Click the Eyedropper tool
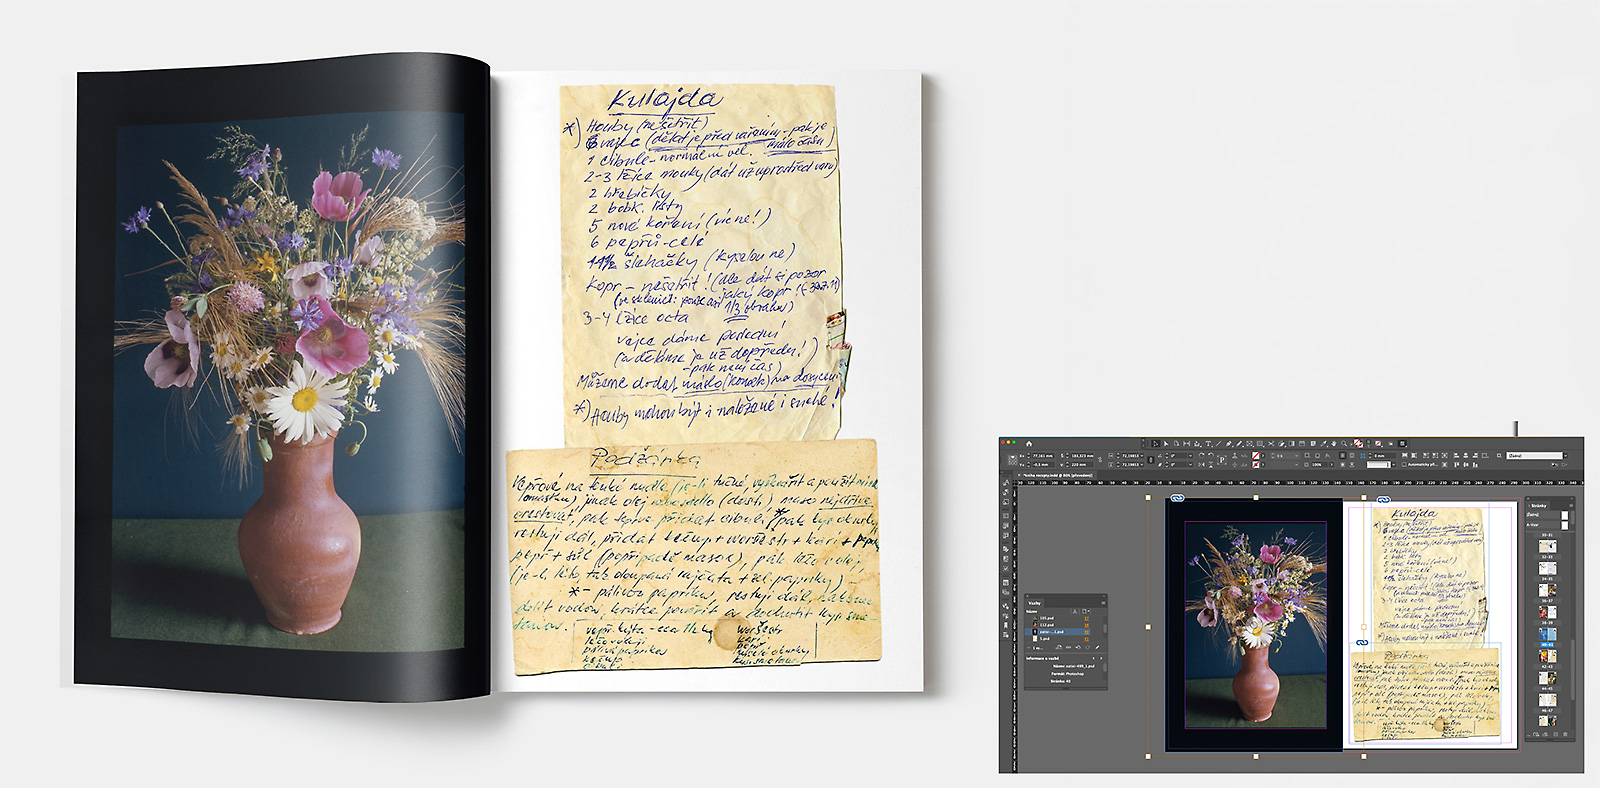1600x788 pixels. [x=1323, y=443]
